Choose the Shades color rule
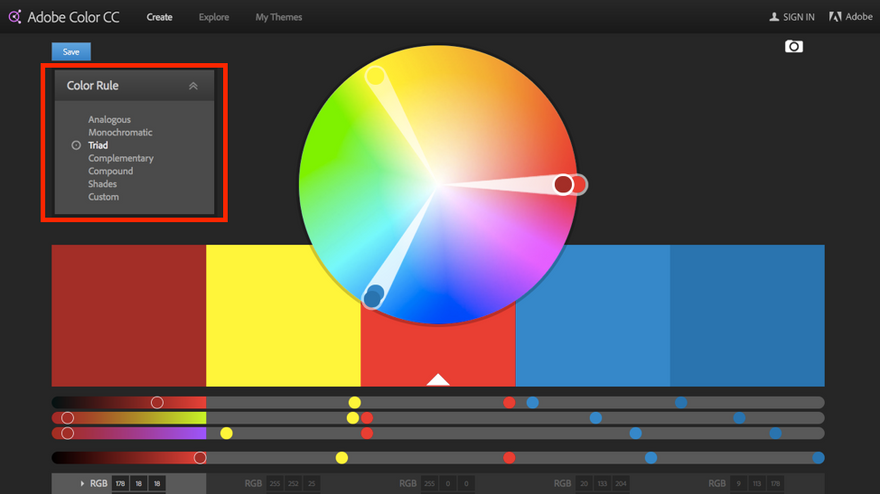This screenshot has height=494, width=880. 102,184
